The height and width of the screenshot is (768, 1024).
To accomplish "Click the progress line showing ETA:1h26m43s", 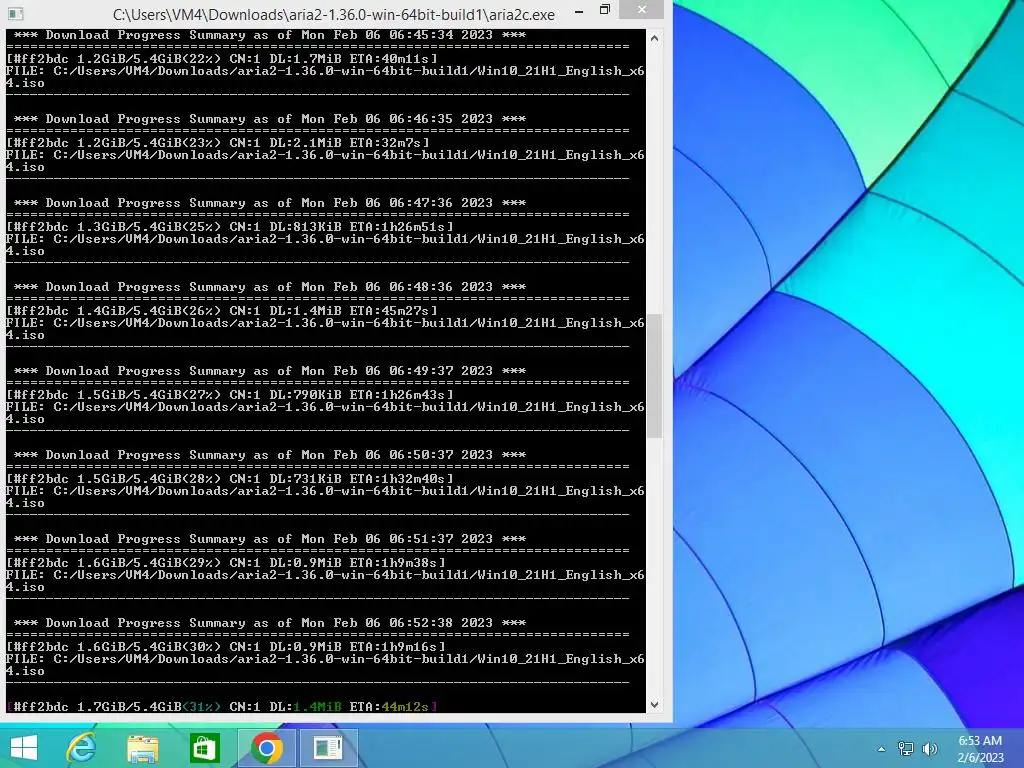I will pos(230,394).
